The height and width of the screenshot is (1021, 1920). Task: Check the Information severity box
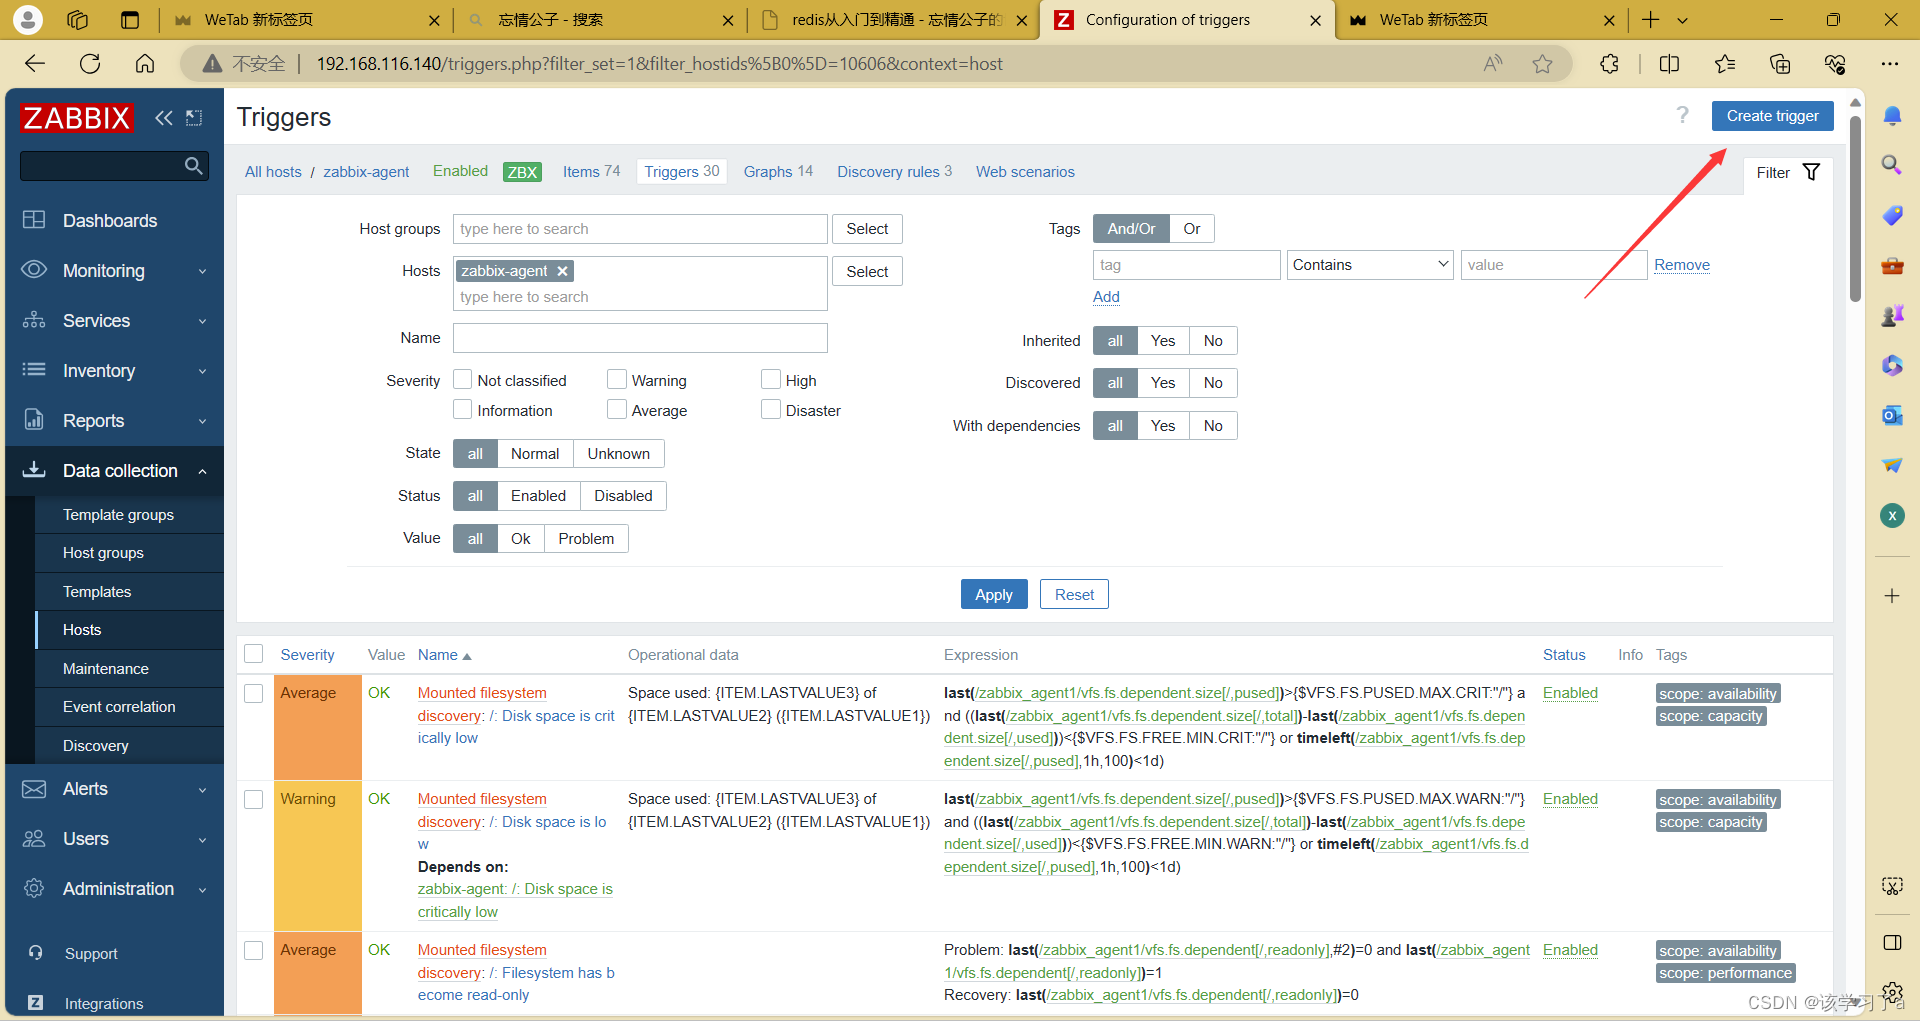coord(463,410)
